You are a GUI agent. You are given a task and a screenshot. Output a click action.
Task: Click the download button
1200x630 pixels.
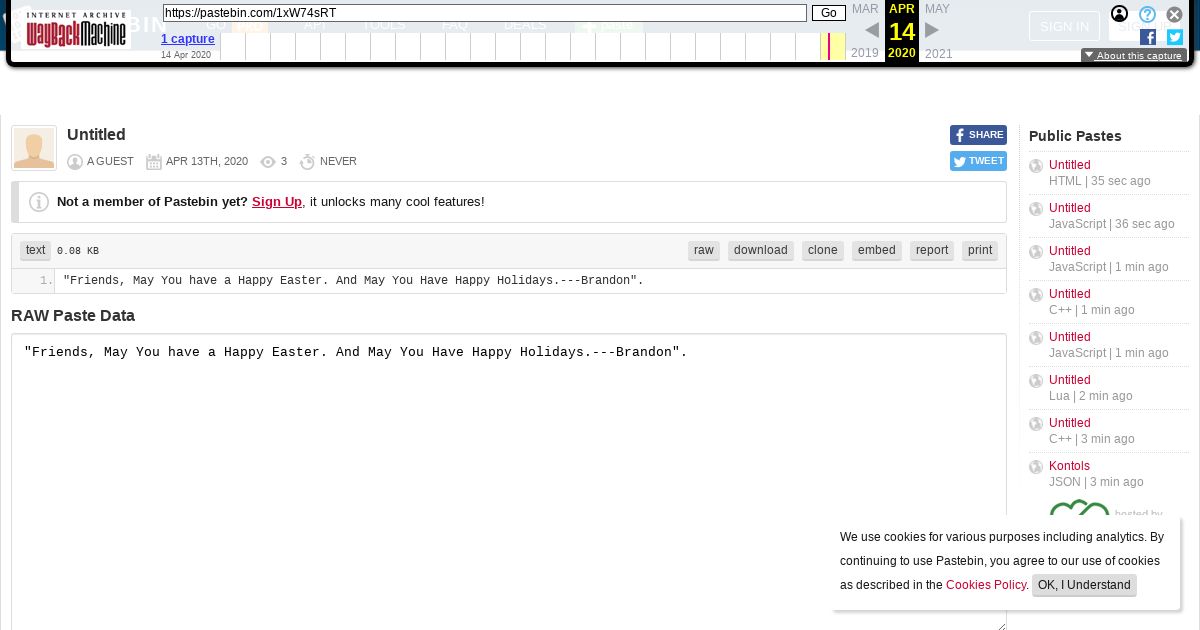coord(761,251)
